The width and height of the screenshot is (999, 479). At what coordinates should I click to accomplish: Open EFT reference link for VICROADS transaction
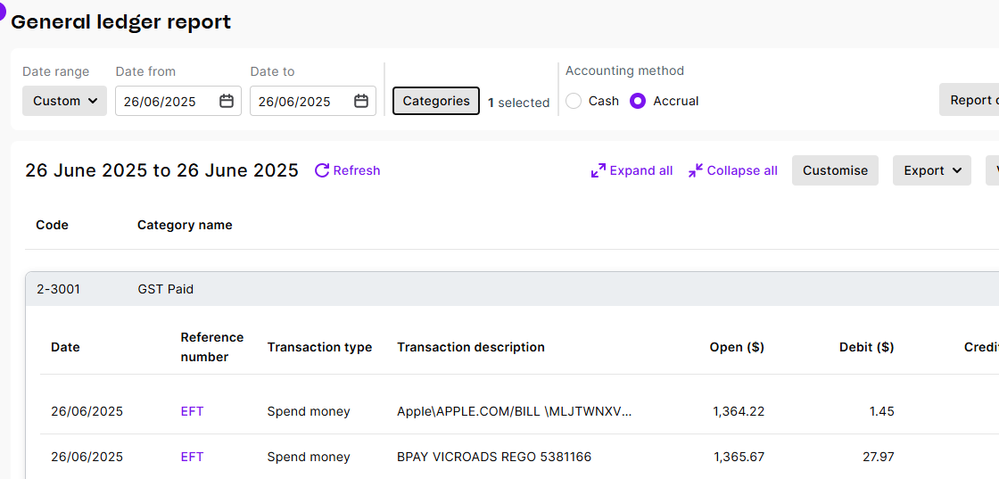coord(192,457)
